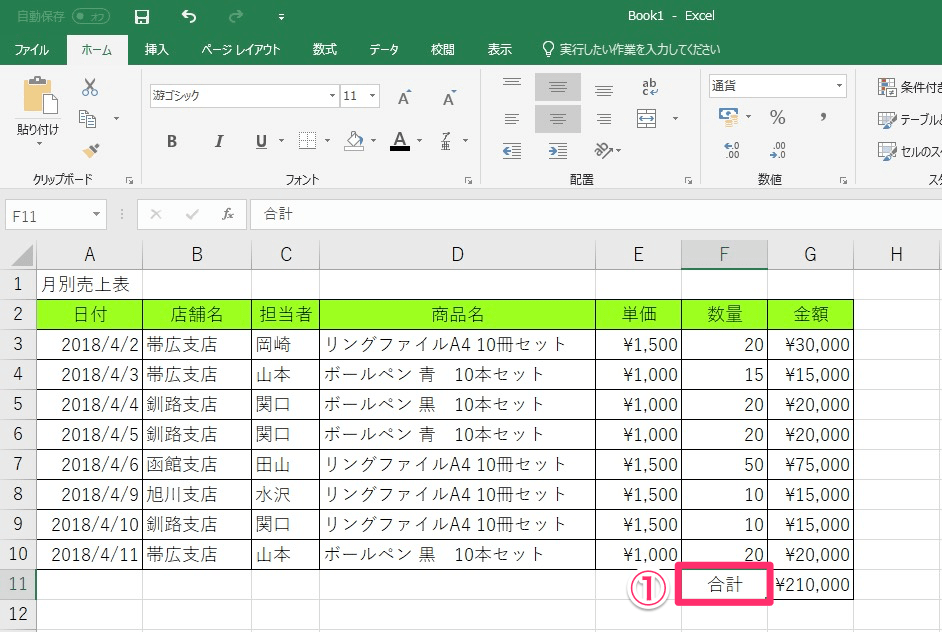Click the Wrap Text icon

click(x=649, y=88)
